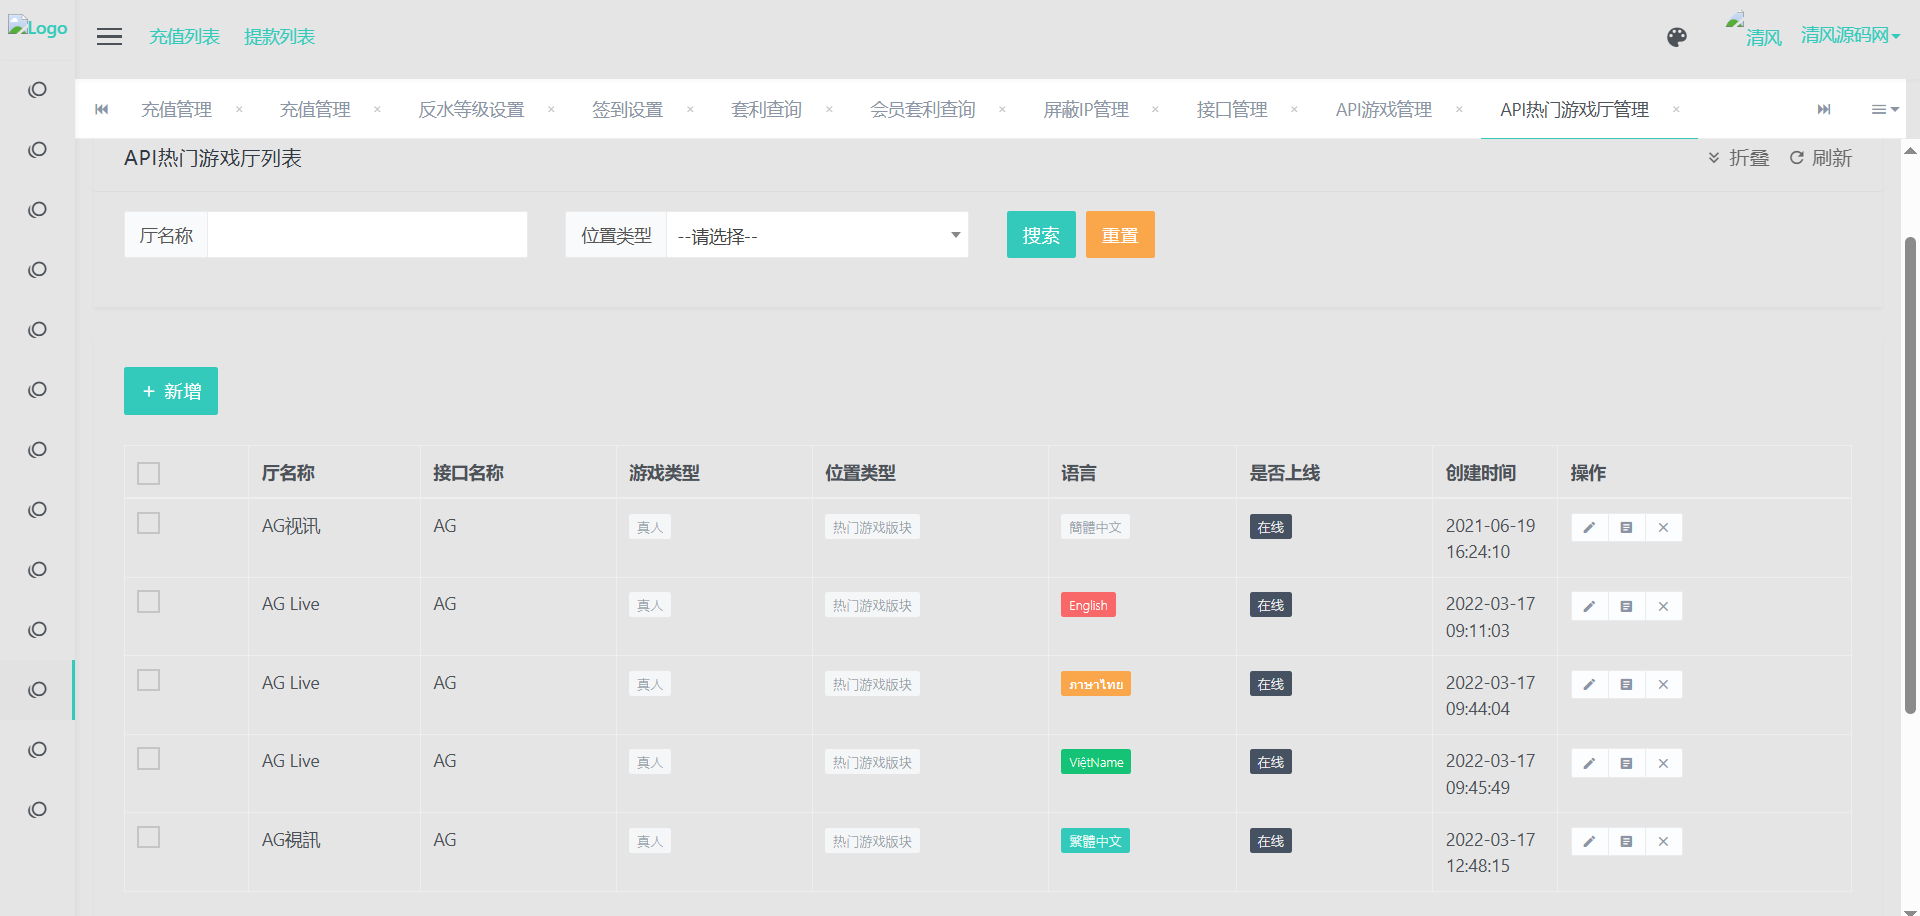This screenshot has width=1920, height=916.
Task: Close the API热门游戏厅管理 tab
Action: click(x=1676, y=109)
